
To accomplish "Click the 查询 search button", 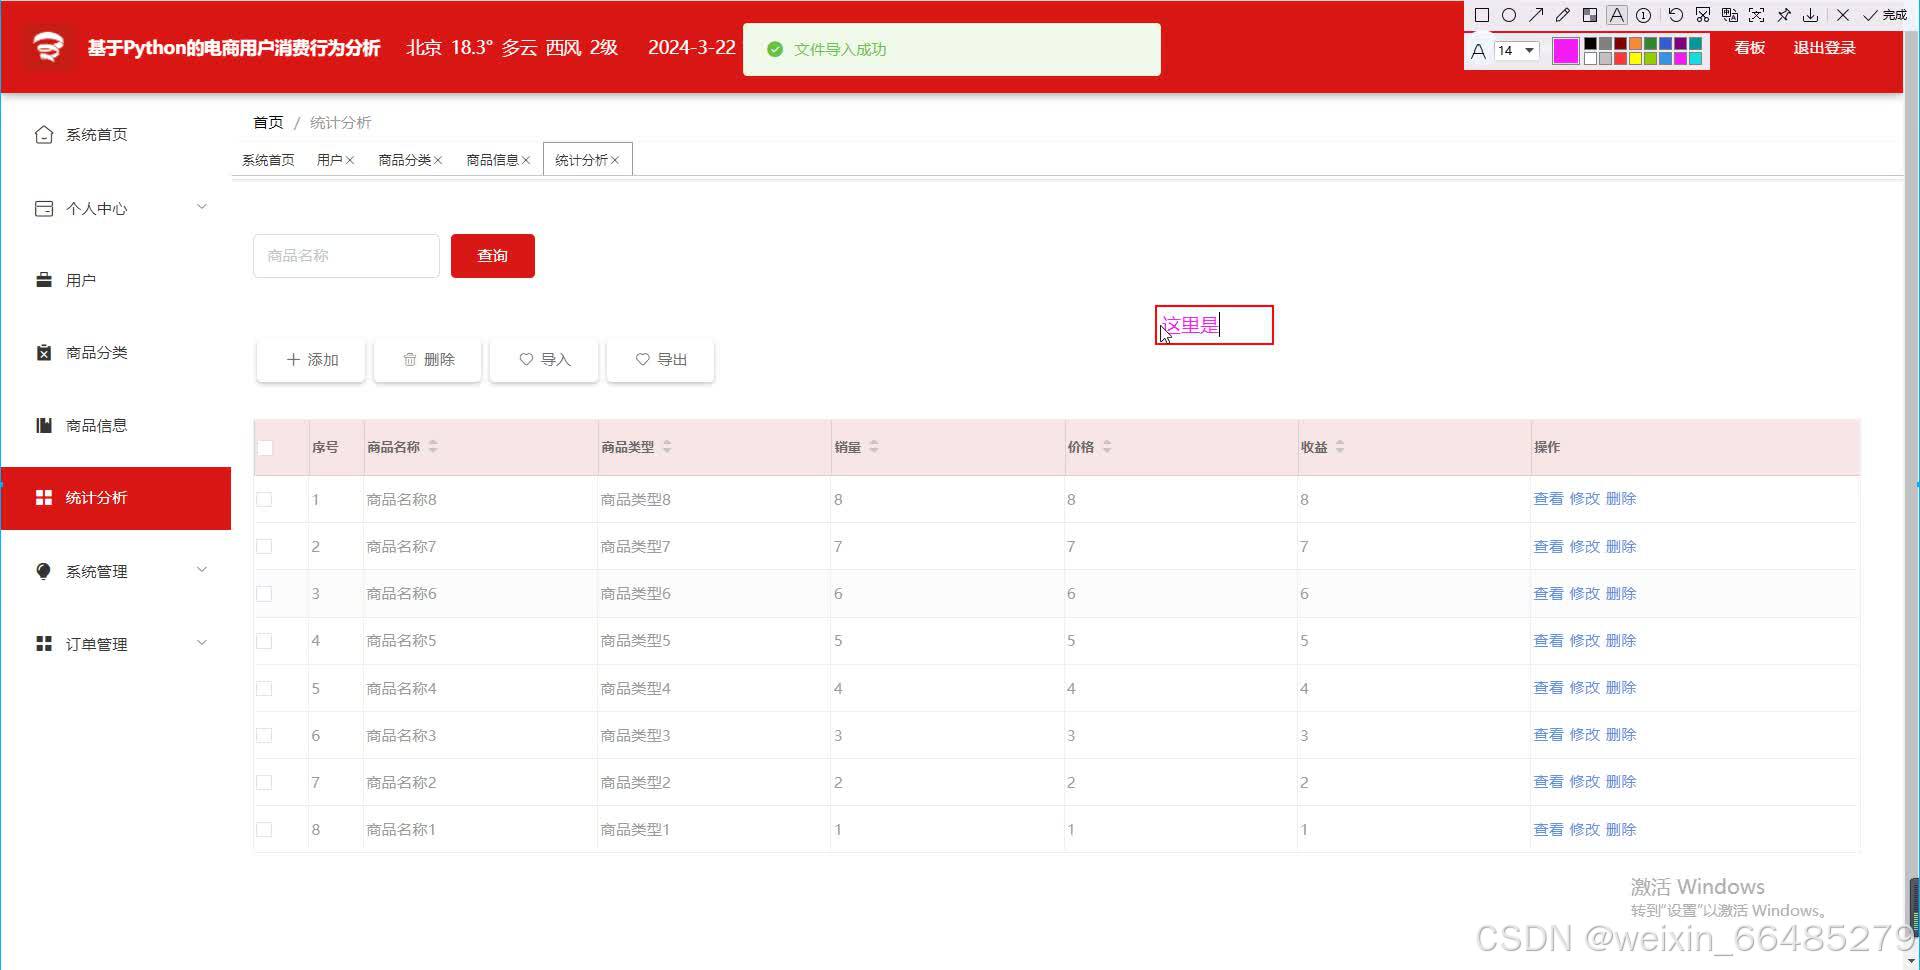I will (493, 256).
